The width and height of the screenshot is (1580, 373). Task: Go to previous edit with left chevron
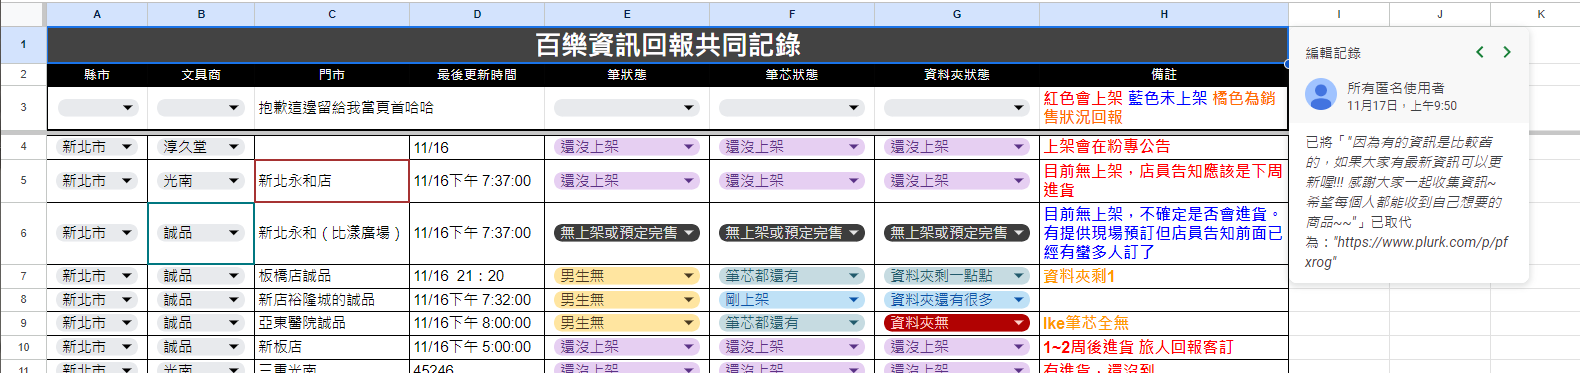click(x=1480, y=52)
